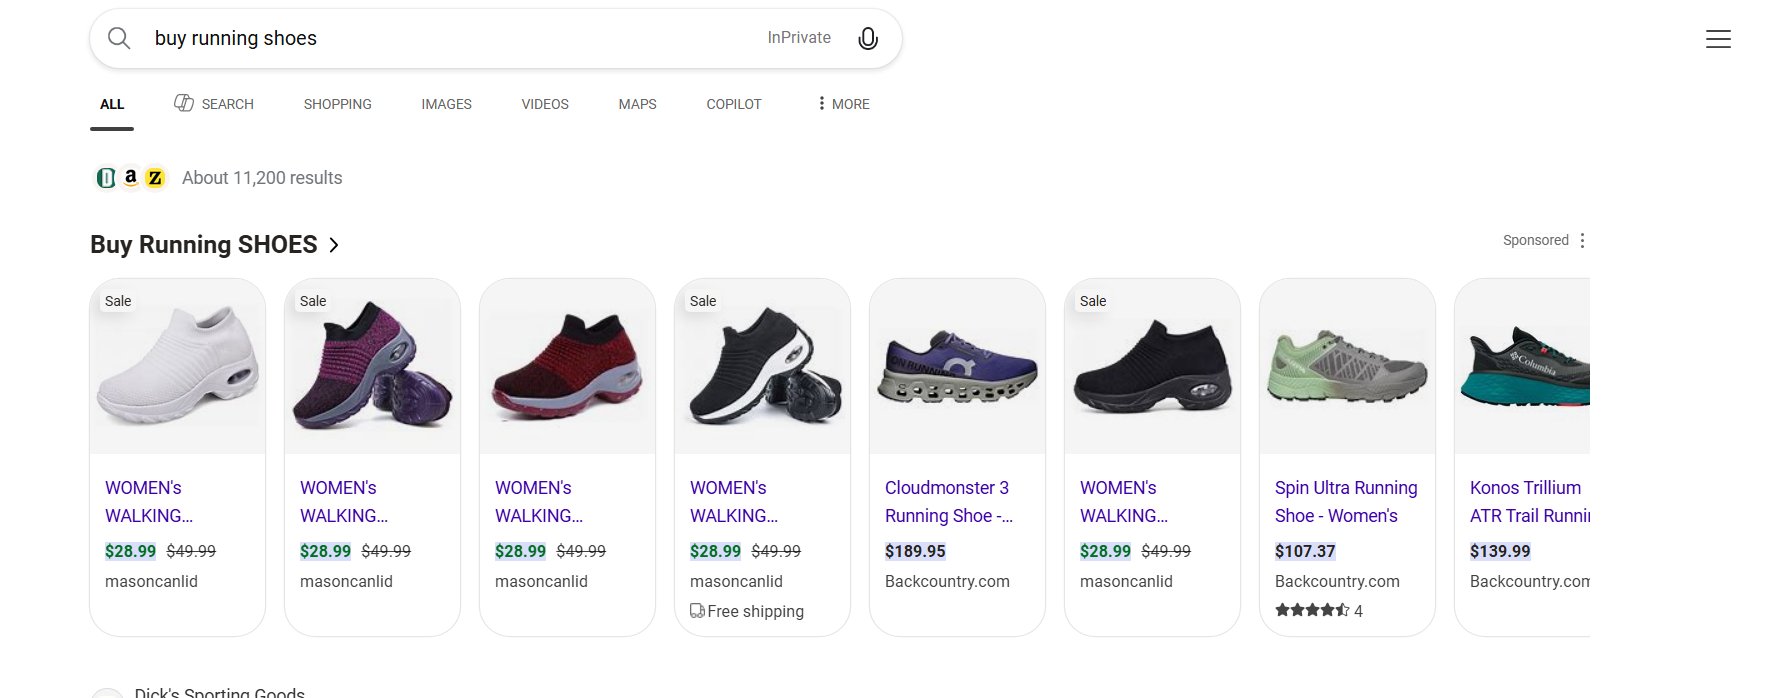Image resolution: width=1768 pixels, height=698 pixels.
Task: Open the COPILOT tab
Action: point(734,104)
